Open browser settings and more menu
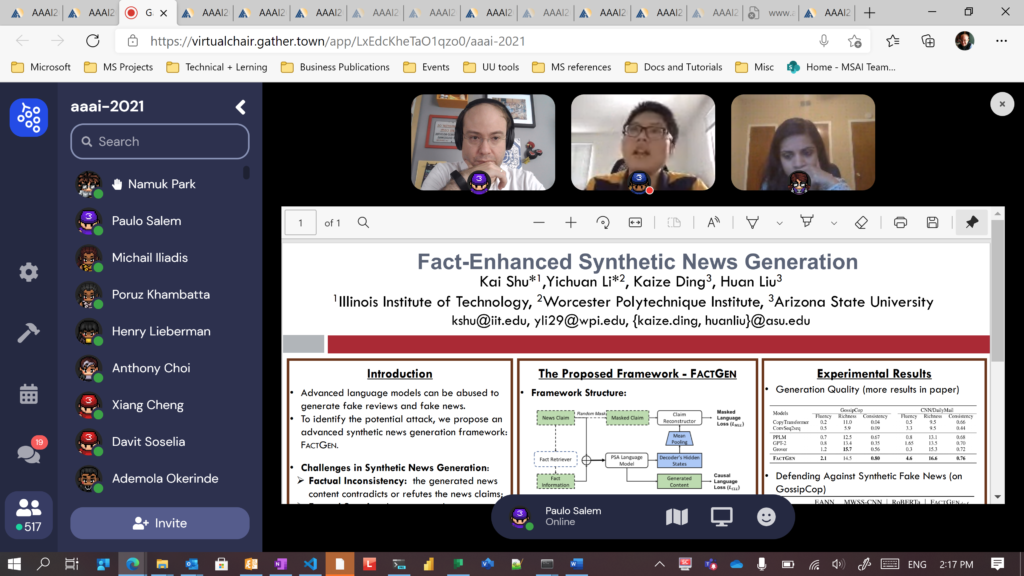Image resolution: width=1024 pixels, height=576 pixels. (1001, 41)
